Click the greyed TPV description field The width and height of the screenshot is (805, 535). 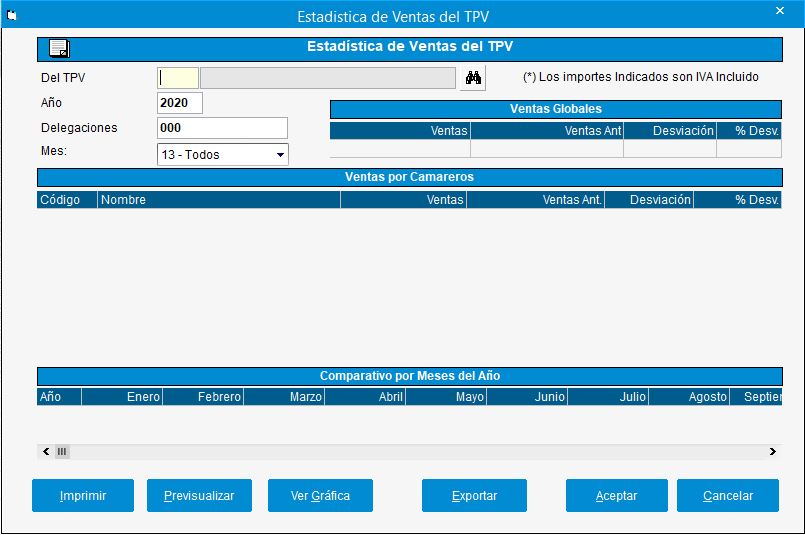click(x=328, y=78)
